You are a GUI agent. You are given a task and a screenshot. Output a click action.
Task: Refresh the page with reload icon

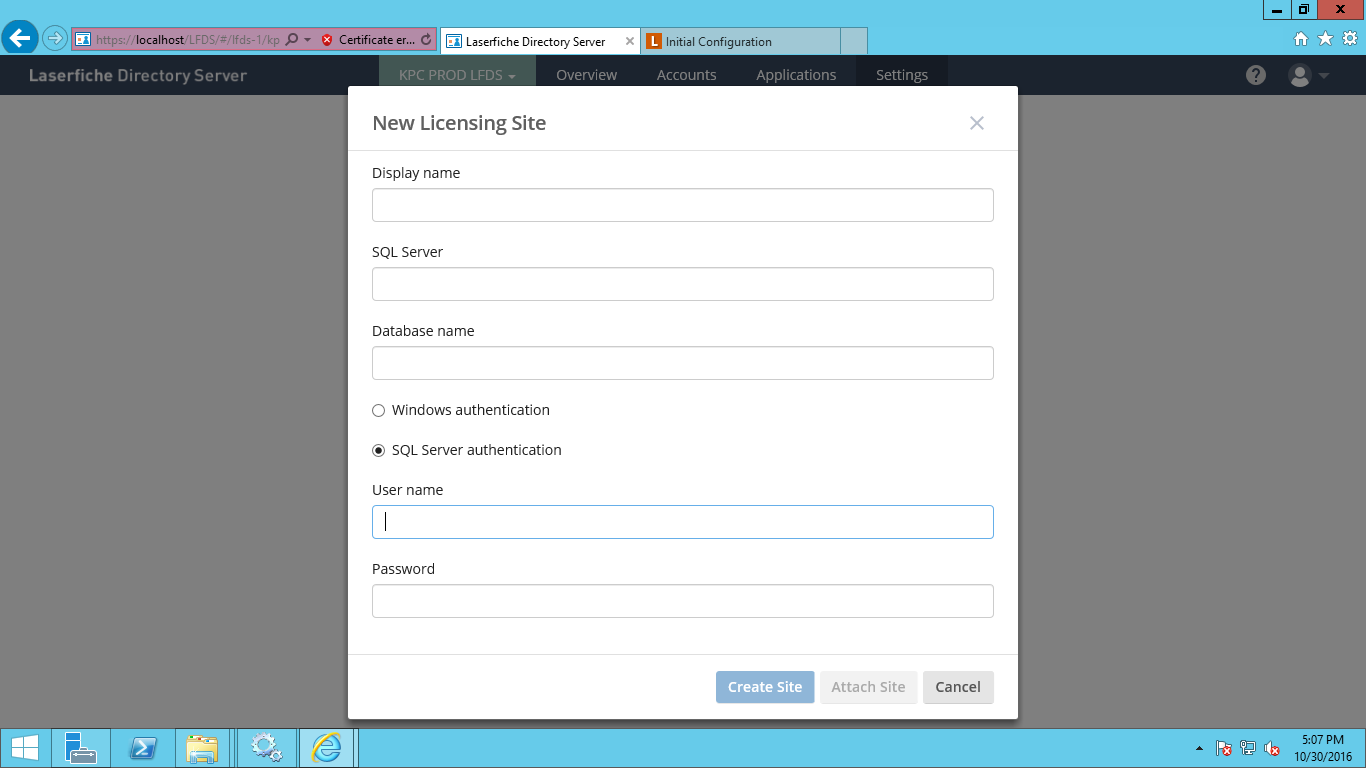pyautogui.click(x=426, y=40)
